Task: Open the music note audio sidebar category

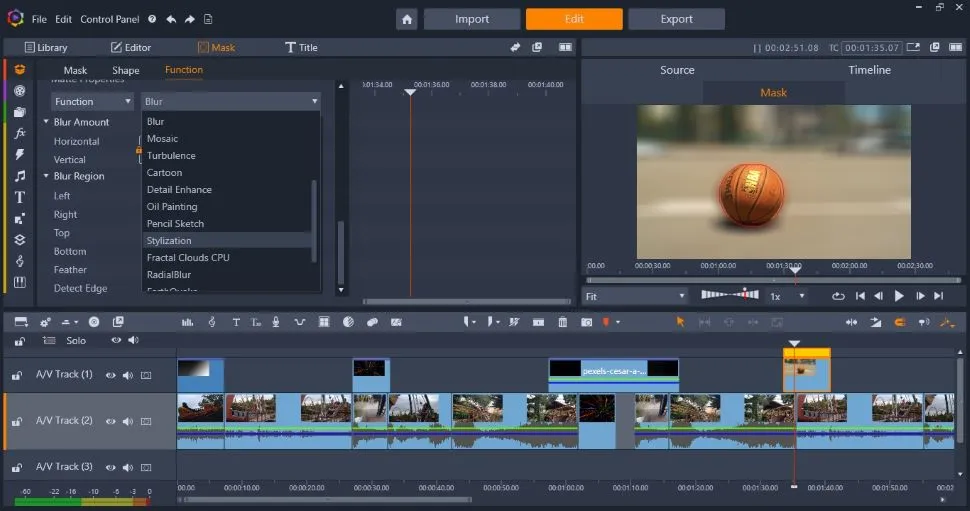Action: pos(19,176)
